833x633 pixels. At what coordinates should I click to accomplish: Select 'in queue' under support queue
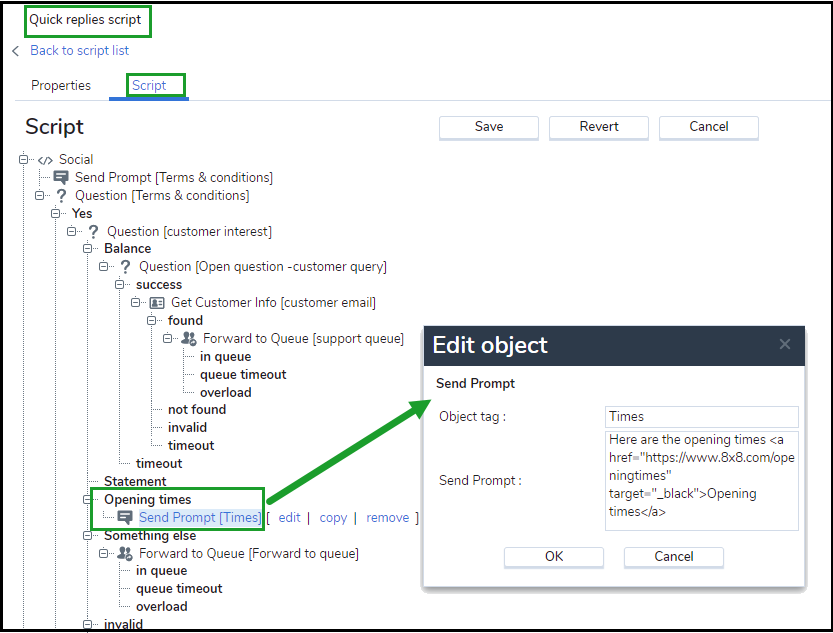(x=225, y=357)
